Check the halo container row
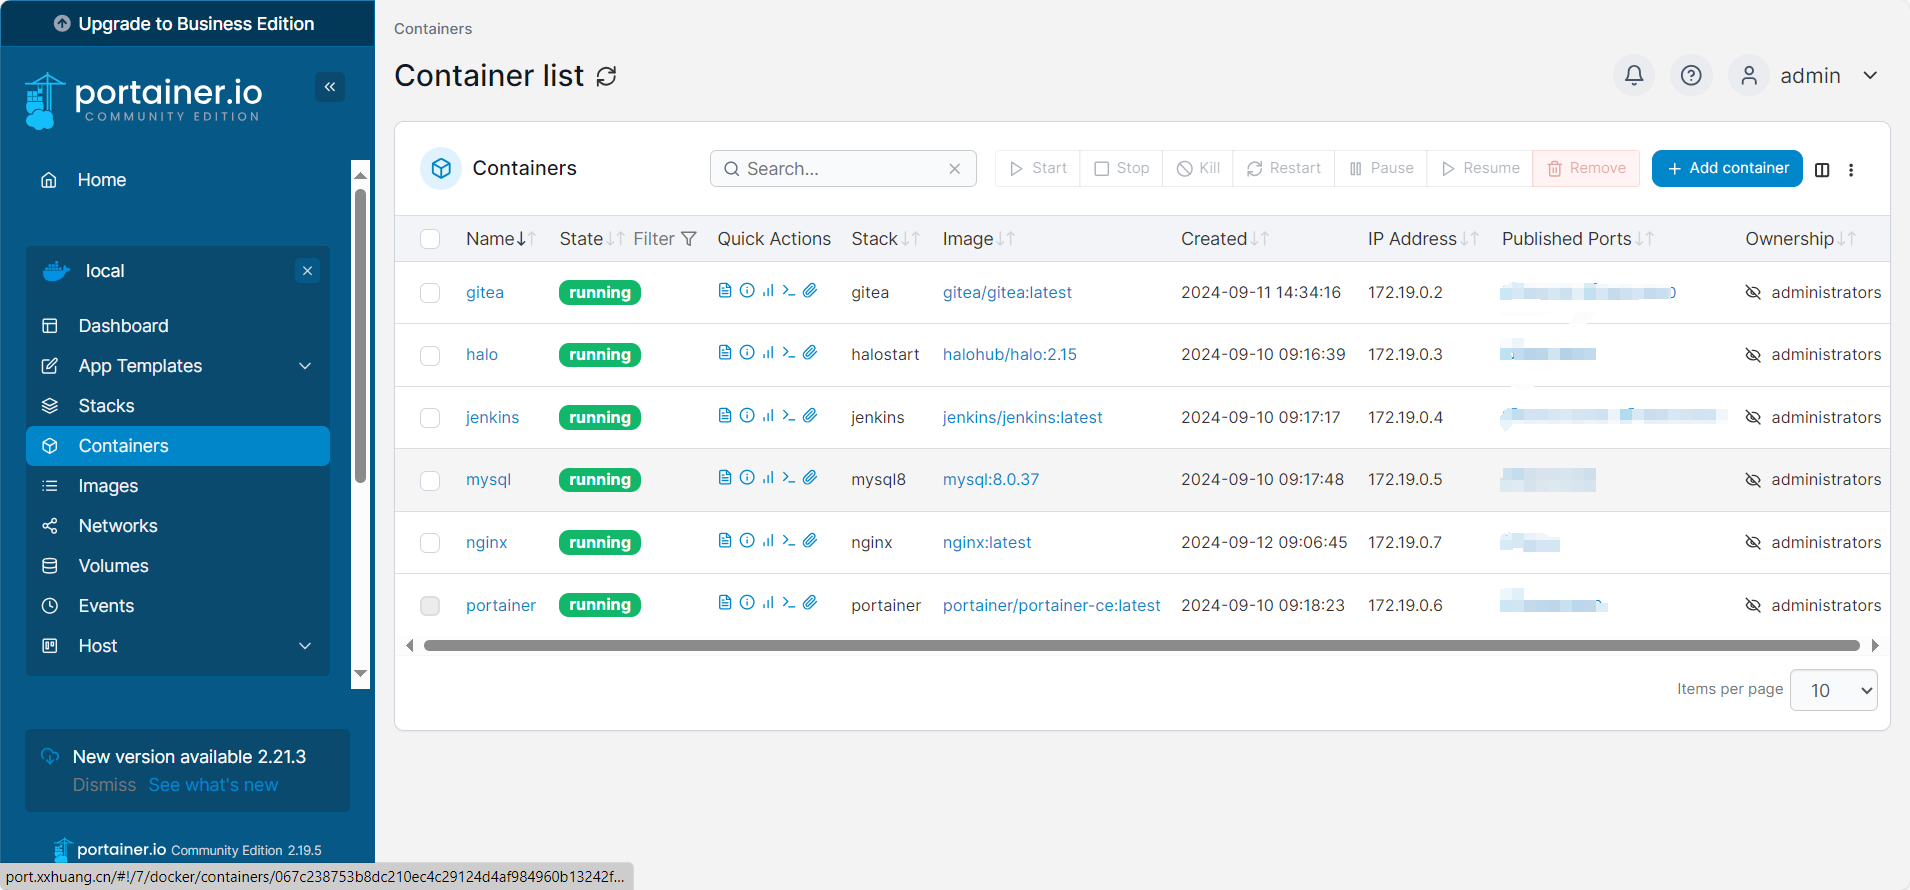The image size is (1910, 890). point(430,355)
